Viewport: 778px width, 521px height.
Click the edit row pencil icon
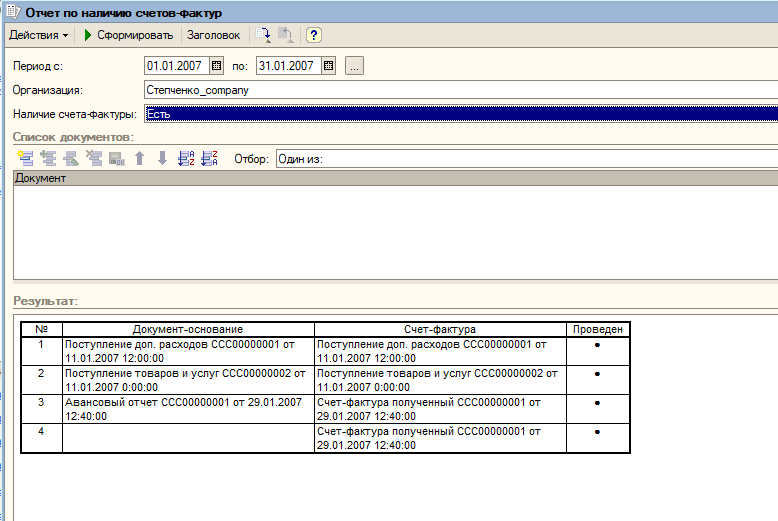click(70, 159)
